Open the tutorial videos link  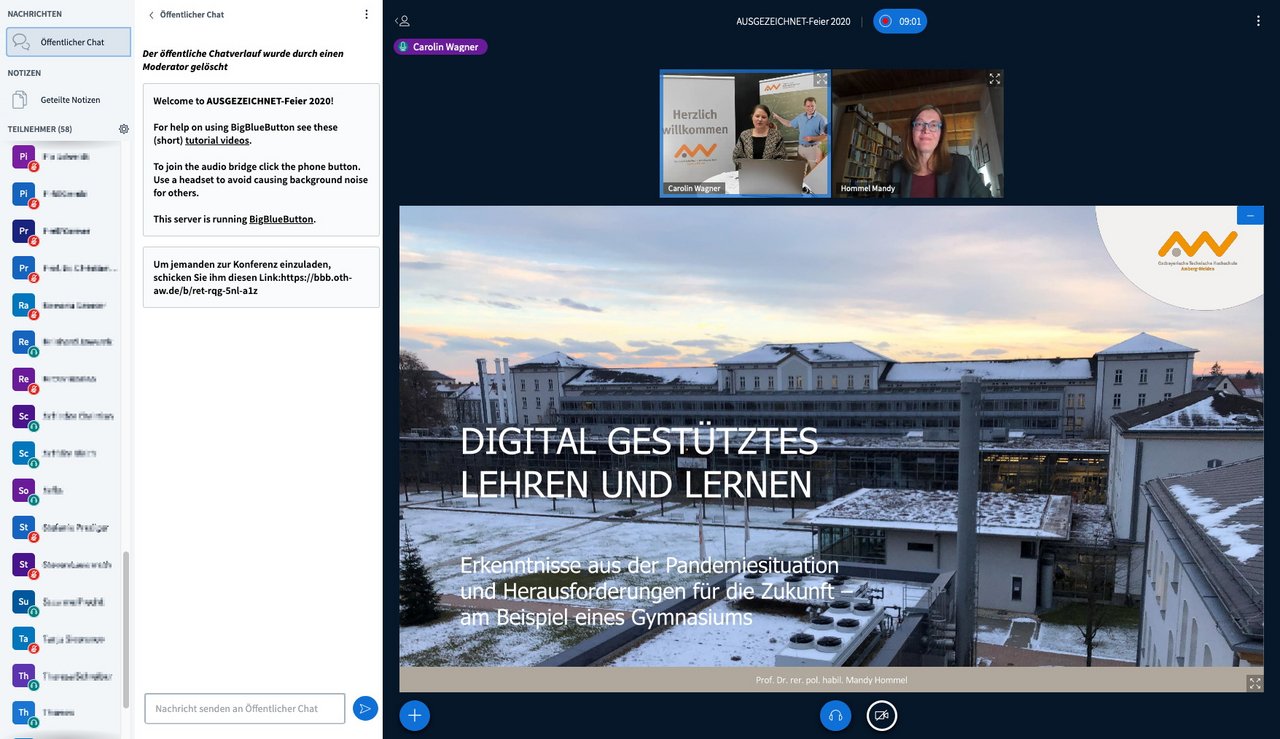point(217,141)
